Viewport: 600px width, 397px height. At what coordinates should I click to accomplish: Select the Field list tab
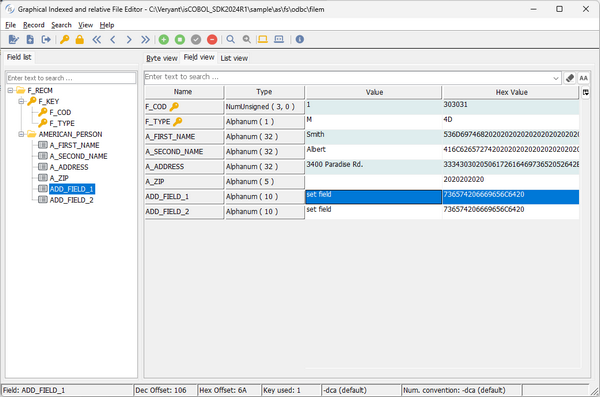tap(19, 57)
